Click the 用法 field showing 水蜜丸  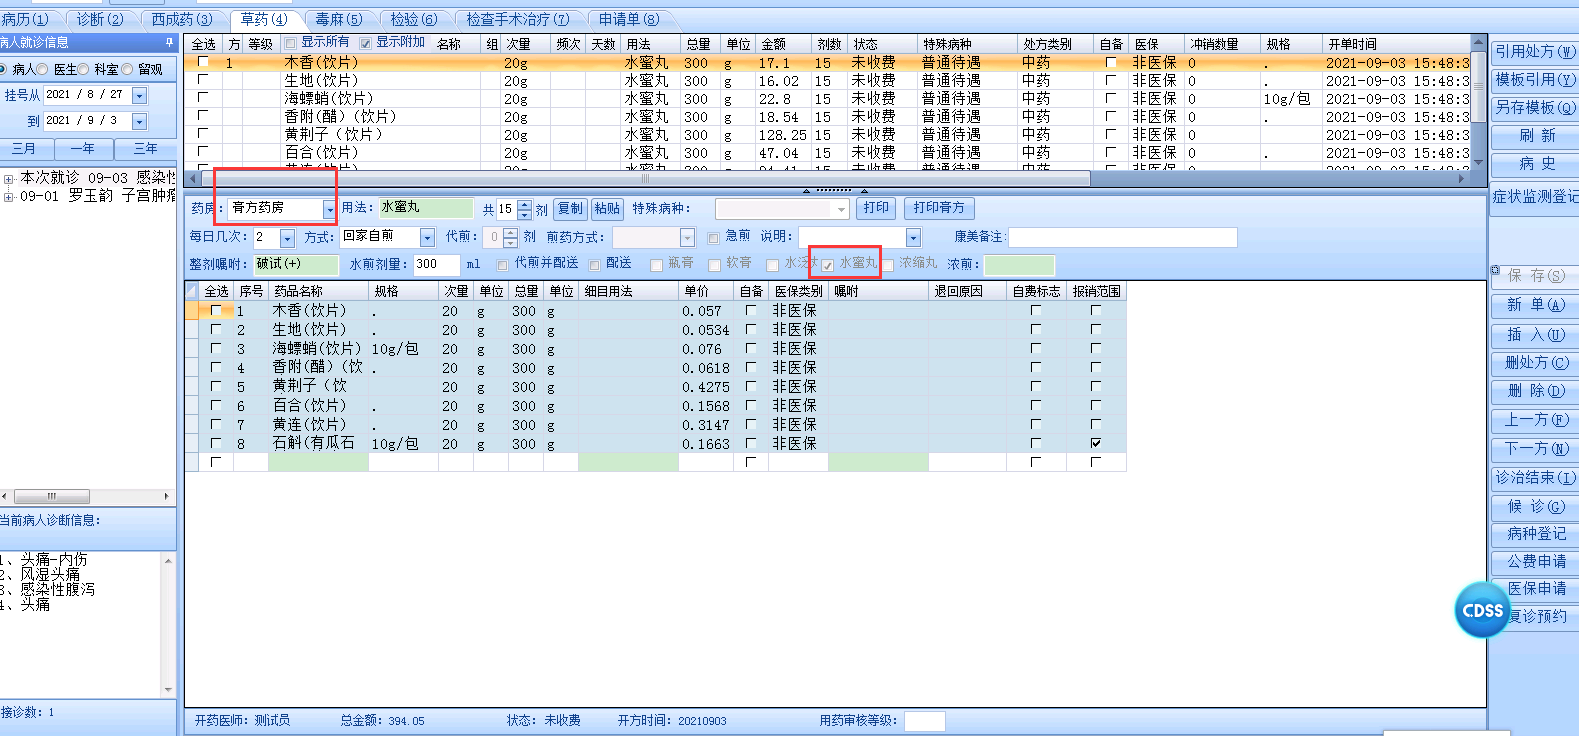click(x=425, y=208)
